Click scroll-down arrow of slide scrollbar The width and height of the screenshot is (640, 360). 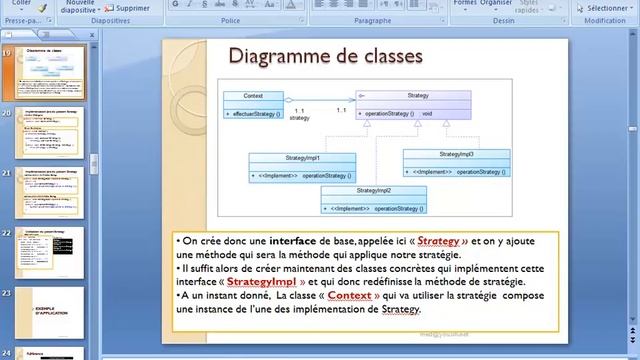coord(633,319)
